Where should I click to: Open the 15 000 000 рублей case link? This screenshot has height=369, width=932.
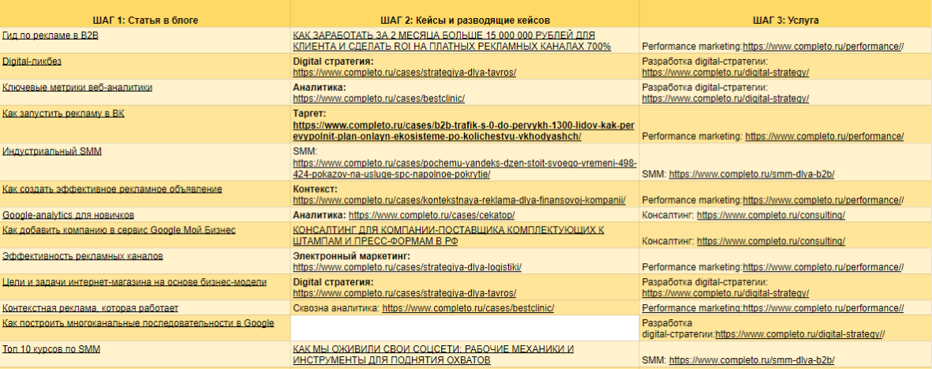[x=452, y=41]
